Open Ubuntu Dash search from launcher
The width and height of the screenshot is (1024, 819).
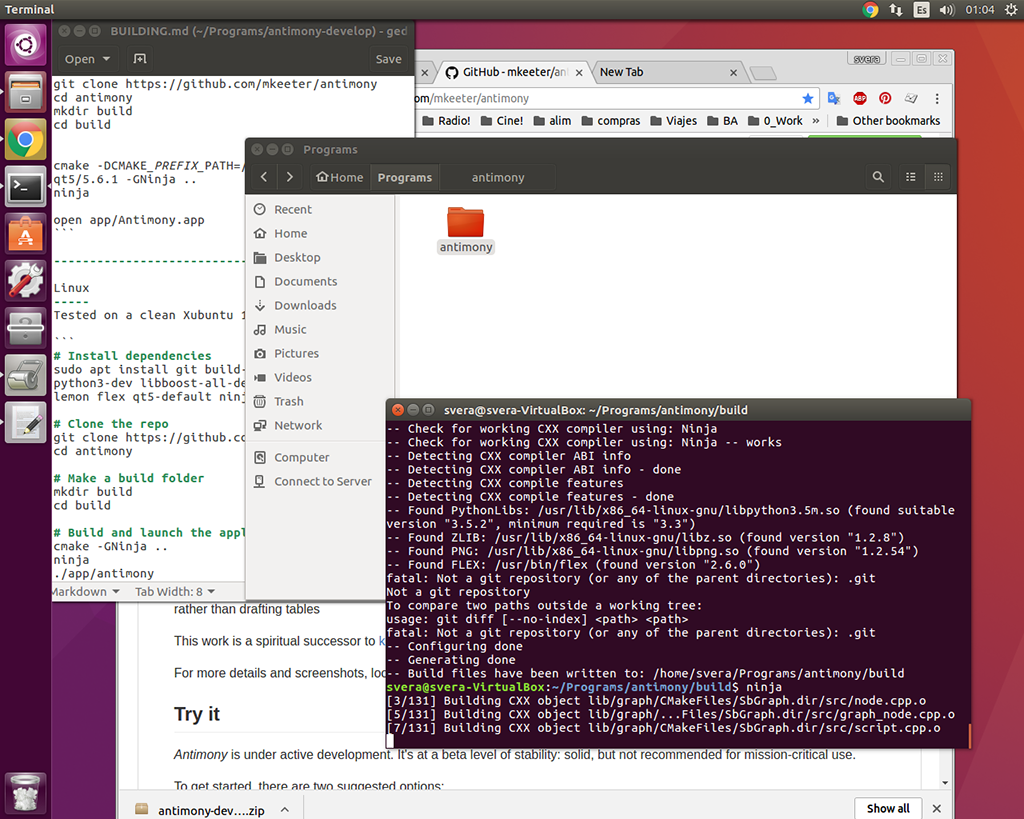point(25,45)
